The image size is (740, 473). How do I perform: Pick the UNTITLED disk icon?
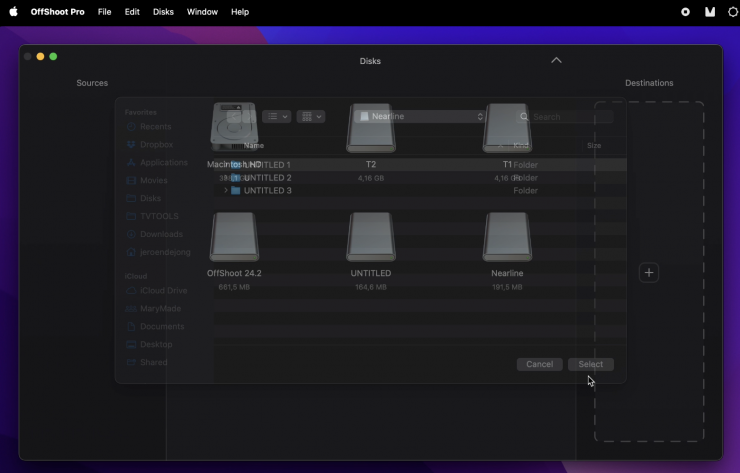coord(370,237)
